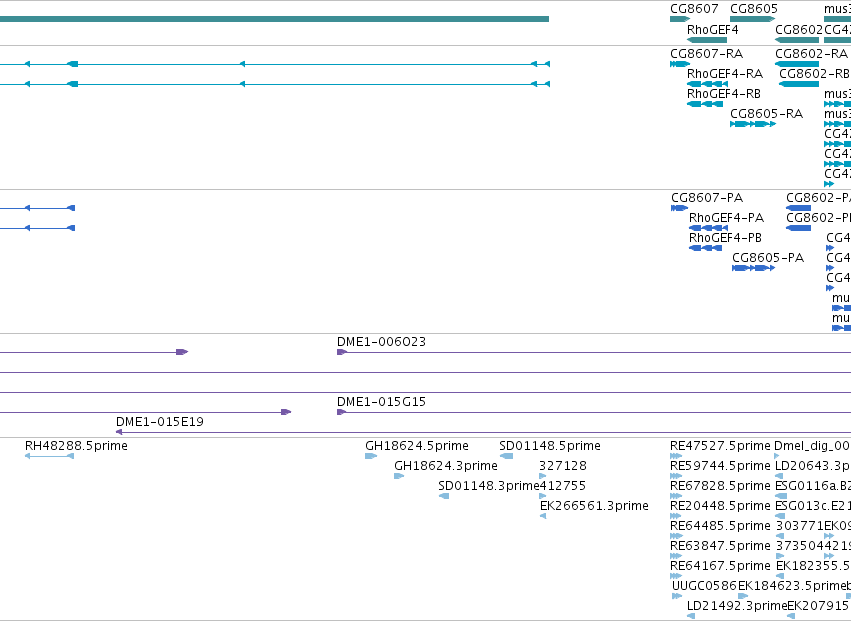This screenshot has width=851, height=621.
Task: Open the RE67828.5prime EST label
Action: coord(720,486)
